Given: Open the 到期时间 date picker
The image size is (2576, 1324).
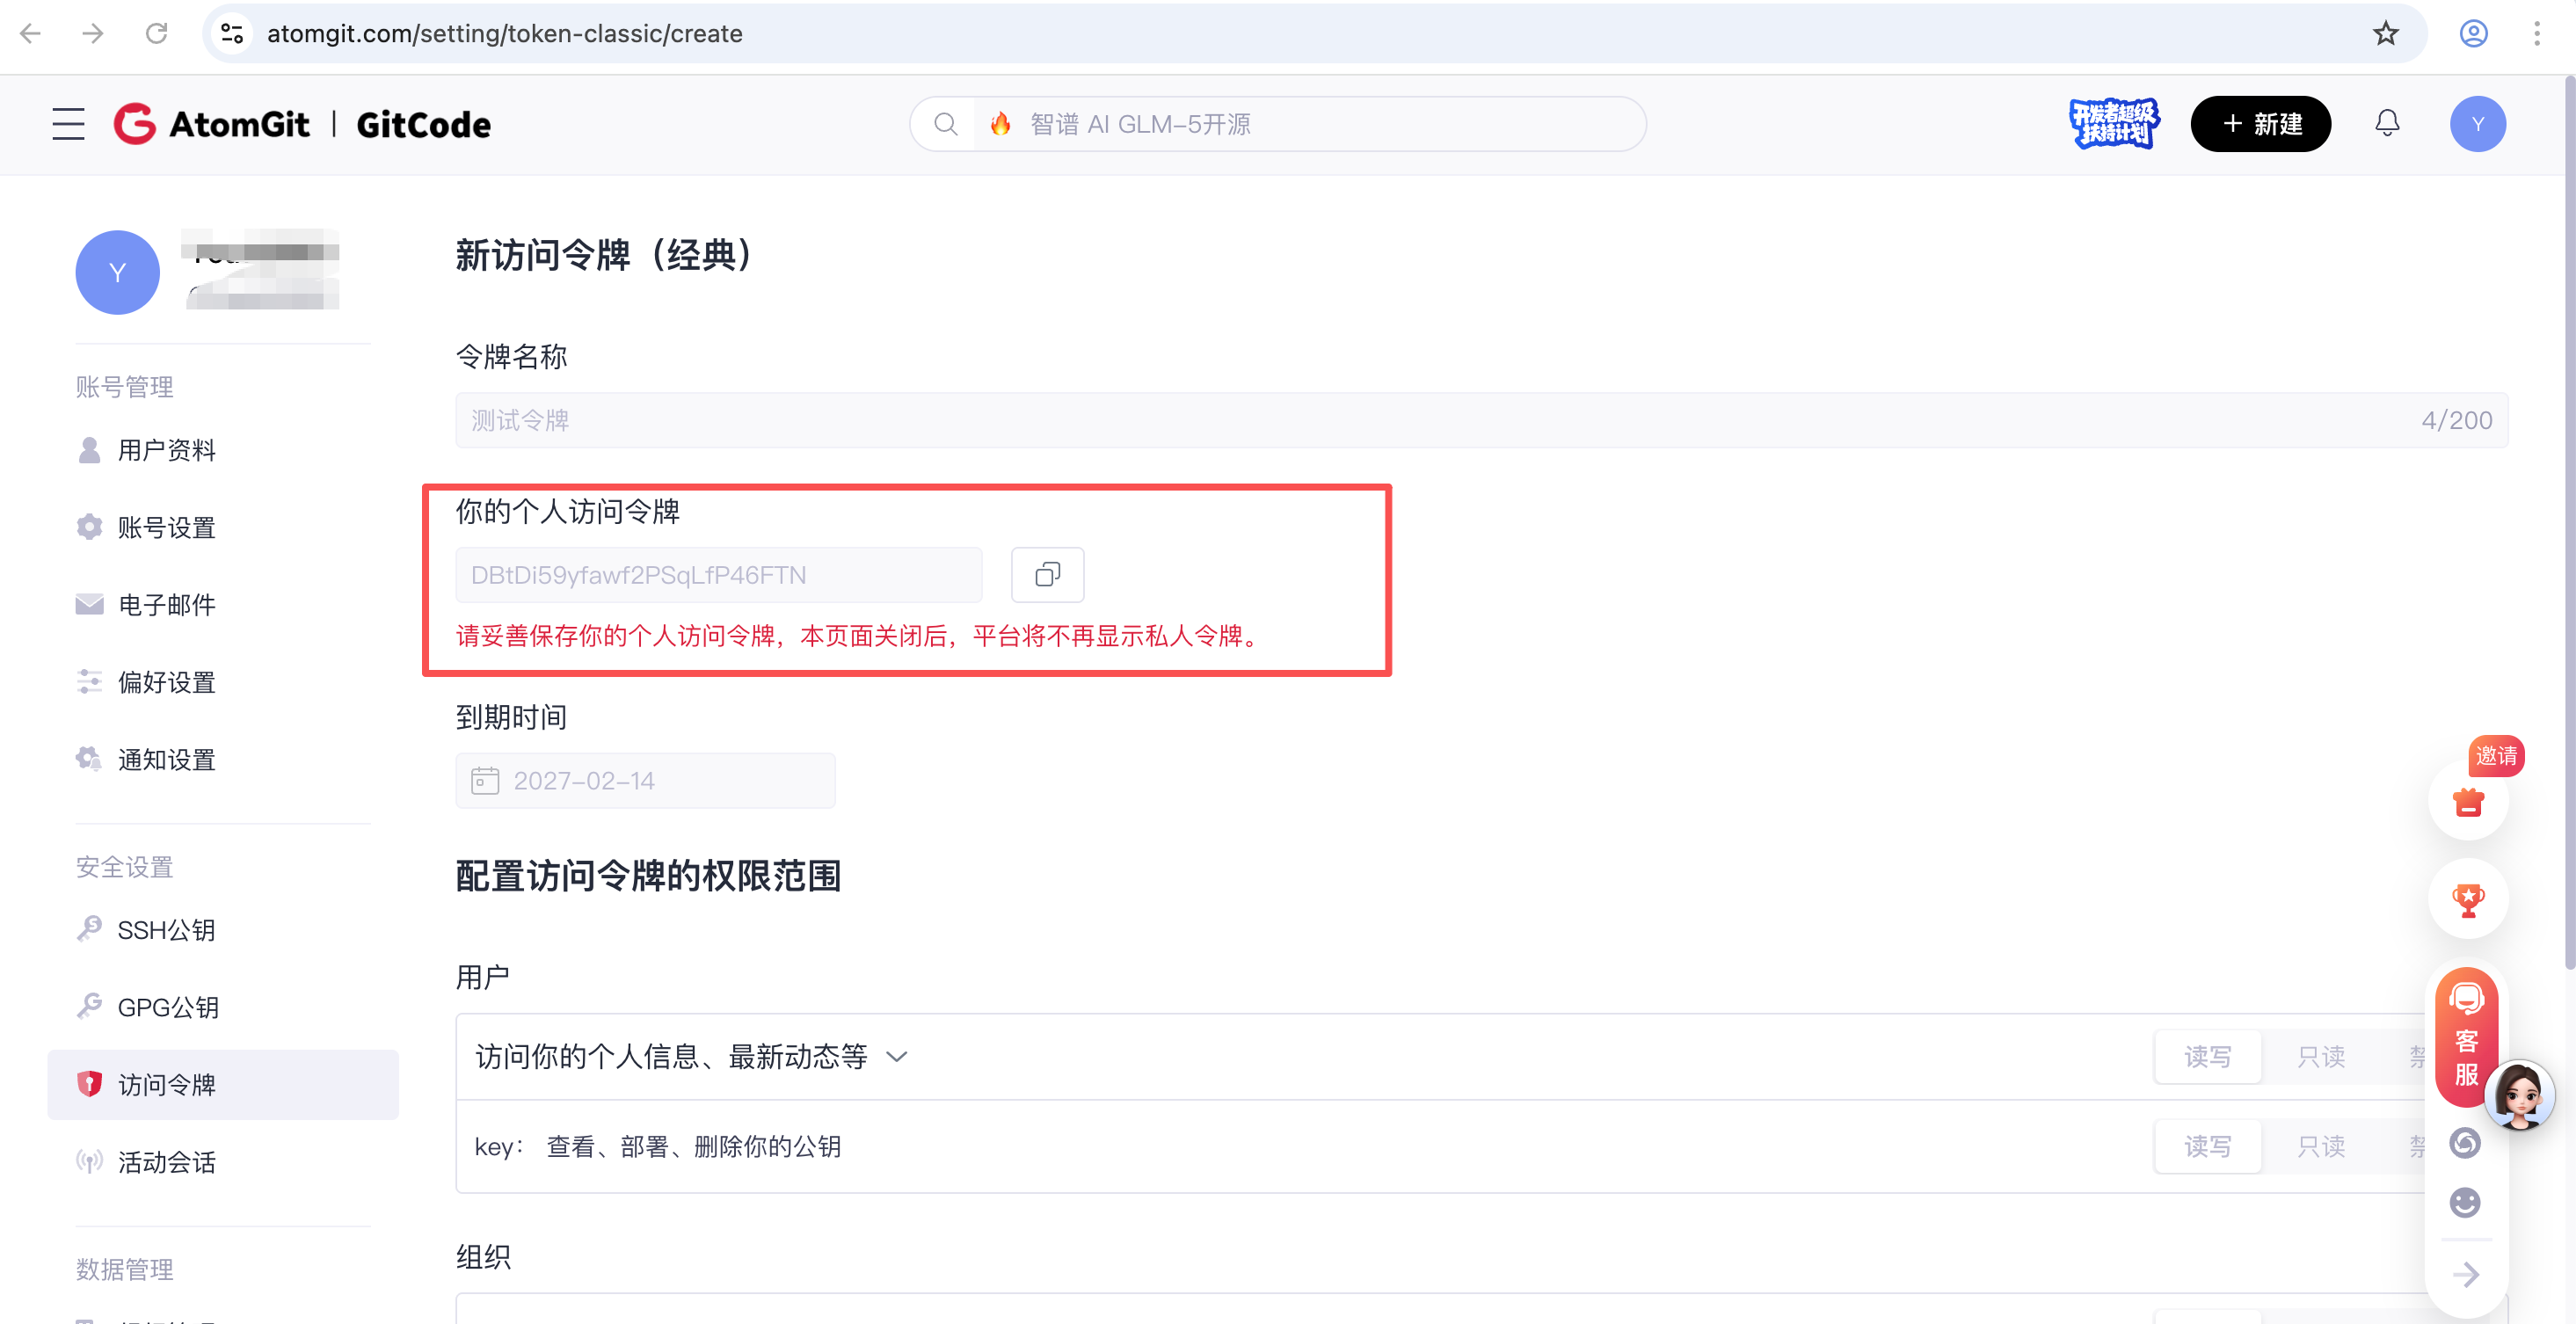Looking at the screenshot, I should (x=645, y=780).
